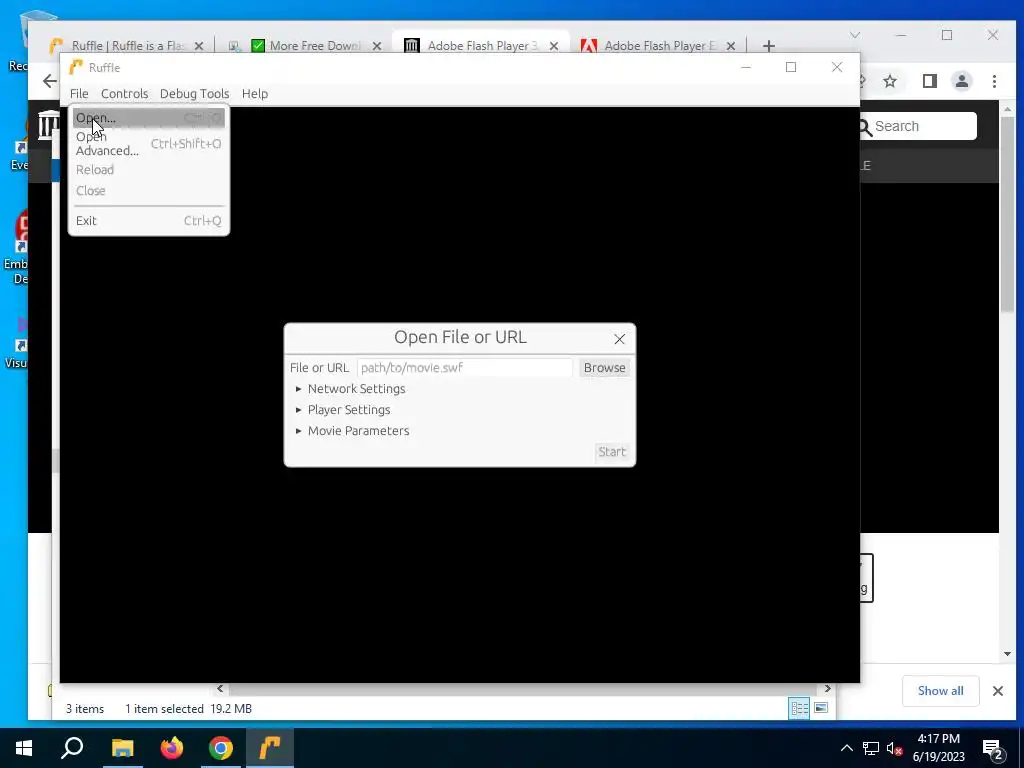
Task: Close the Ruffle browser tab
Action: pos(199,46)
